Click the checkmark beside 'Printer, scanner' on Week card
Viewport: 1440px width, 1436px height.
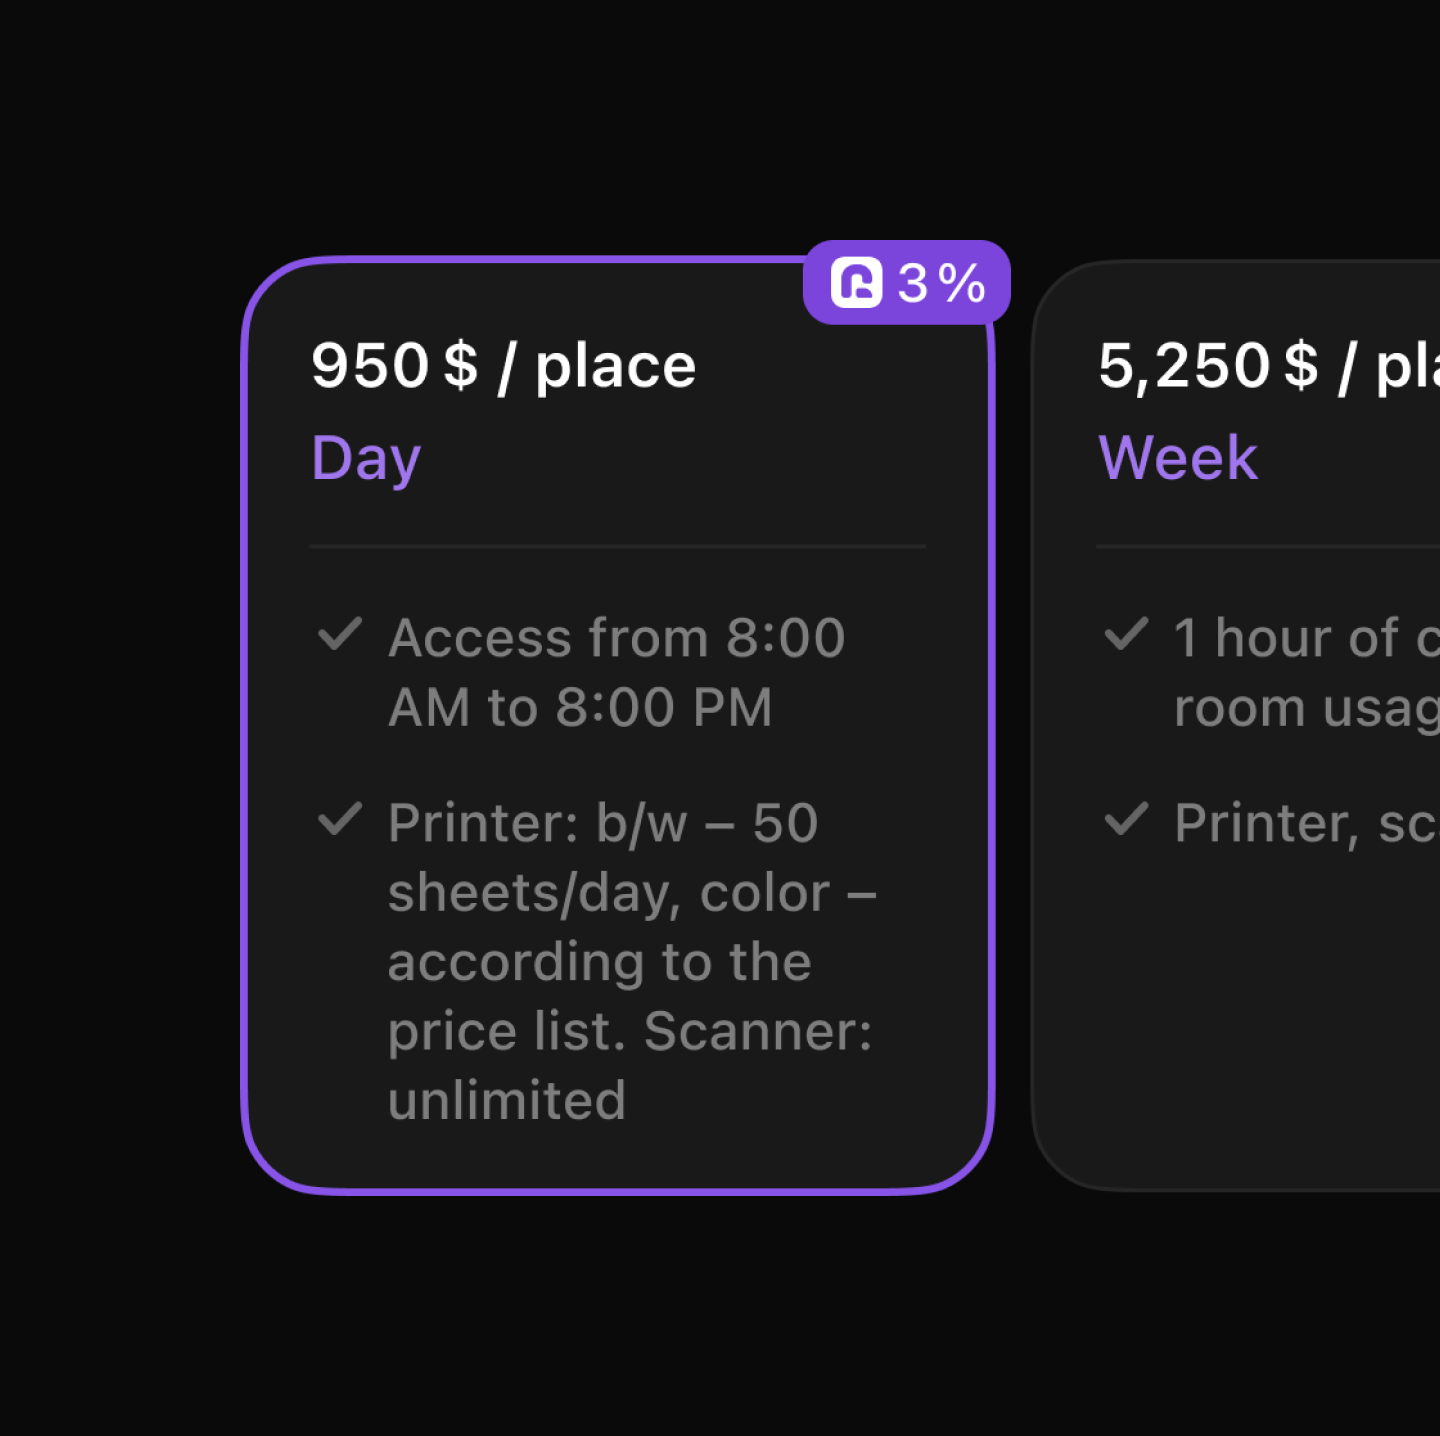(1128, 820)
